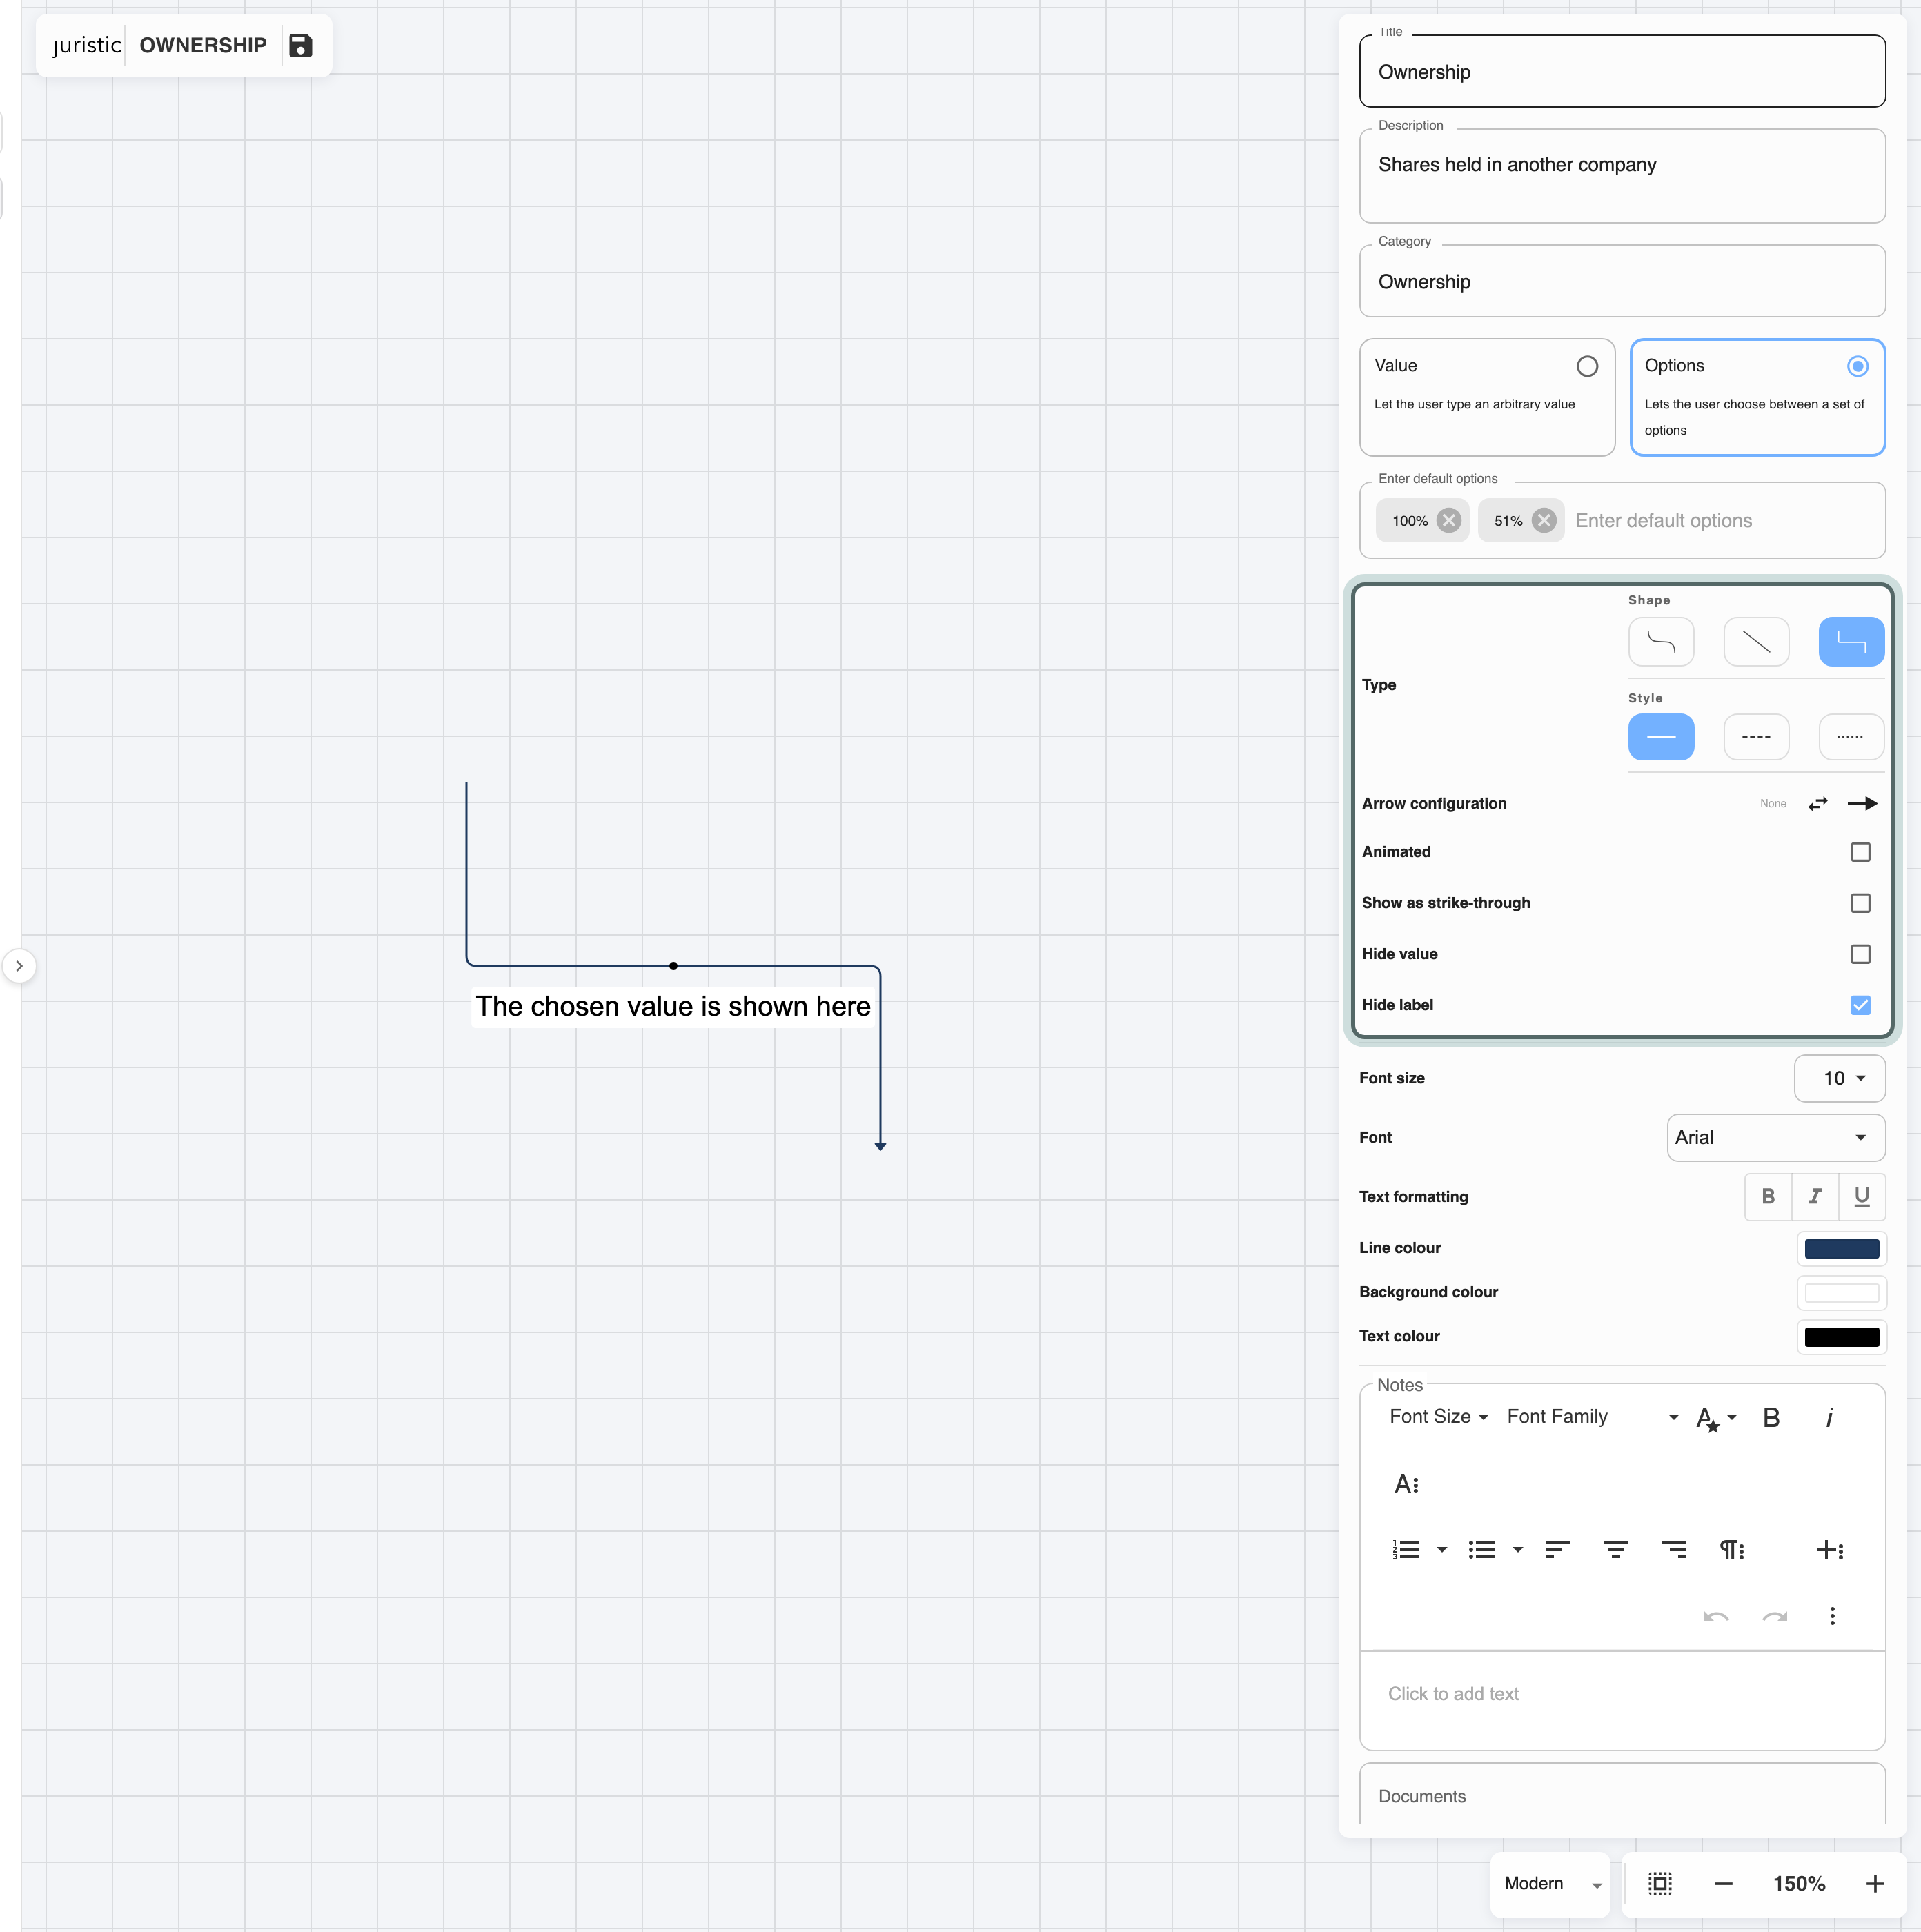Click the 150% zoom level
The width and height of the screenshot is (1921, 1932).
tap(1799, 1884)
